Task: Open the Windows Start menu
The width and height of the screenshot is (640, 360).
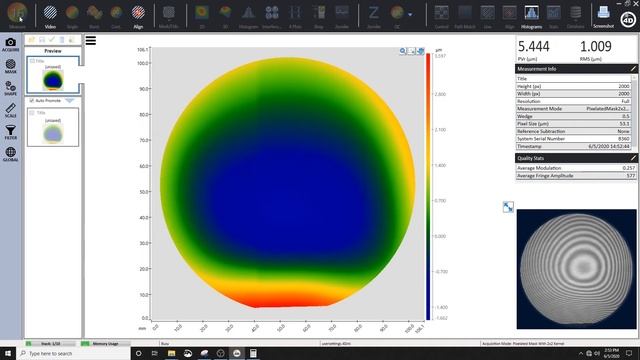Action: [8, 353]
